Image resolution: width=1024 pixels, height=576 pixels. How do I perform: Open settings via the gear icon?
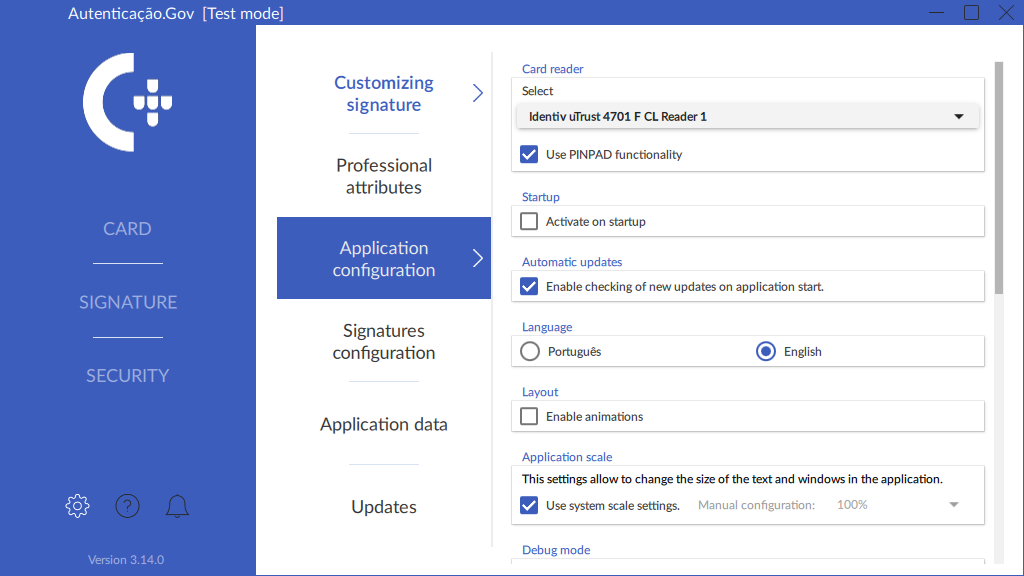(77, 506)
